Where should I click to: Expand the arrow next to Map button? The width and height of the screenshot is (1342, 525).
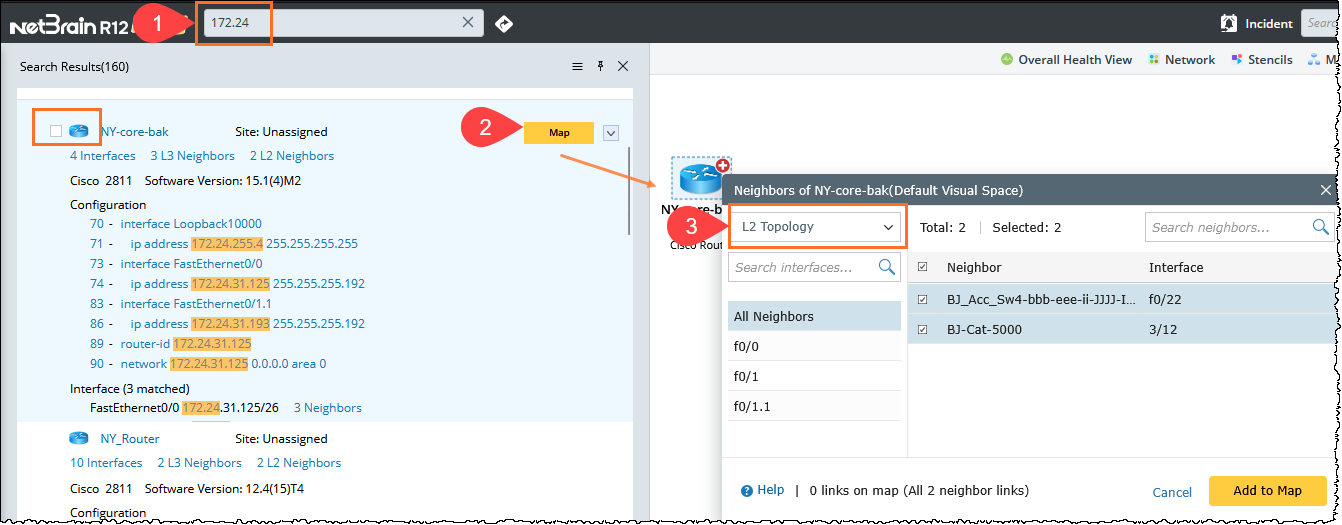[x=612, y=132]
